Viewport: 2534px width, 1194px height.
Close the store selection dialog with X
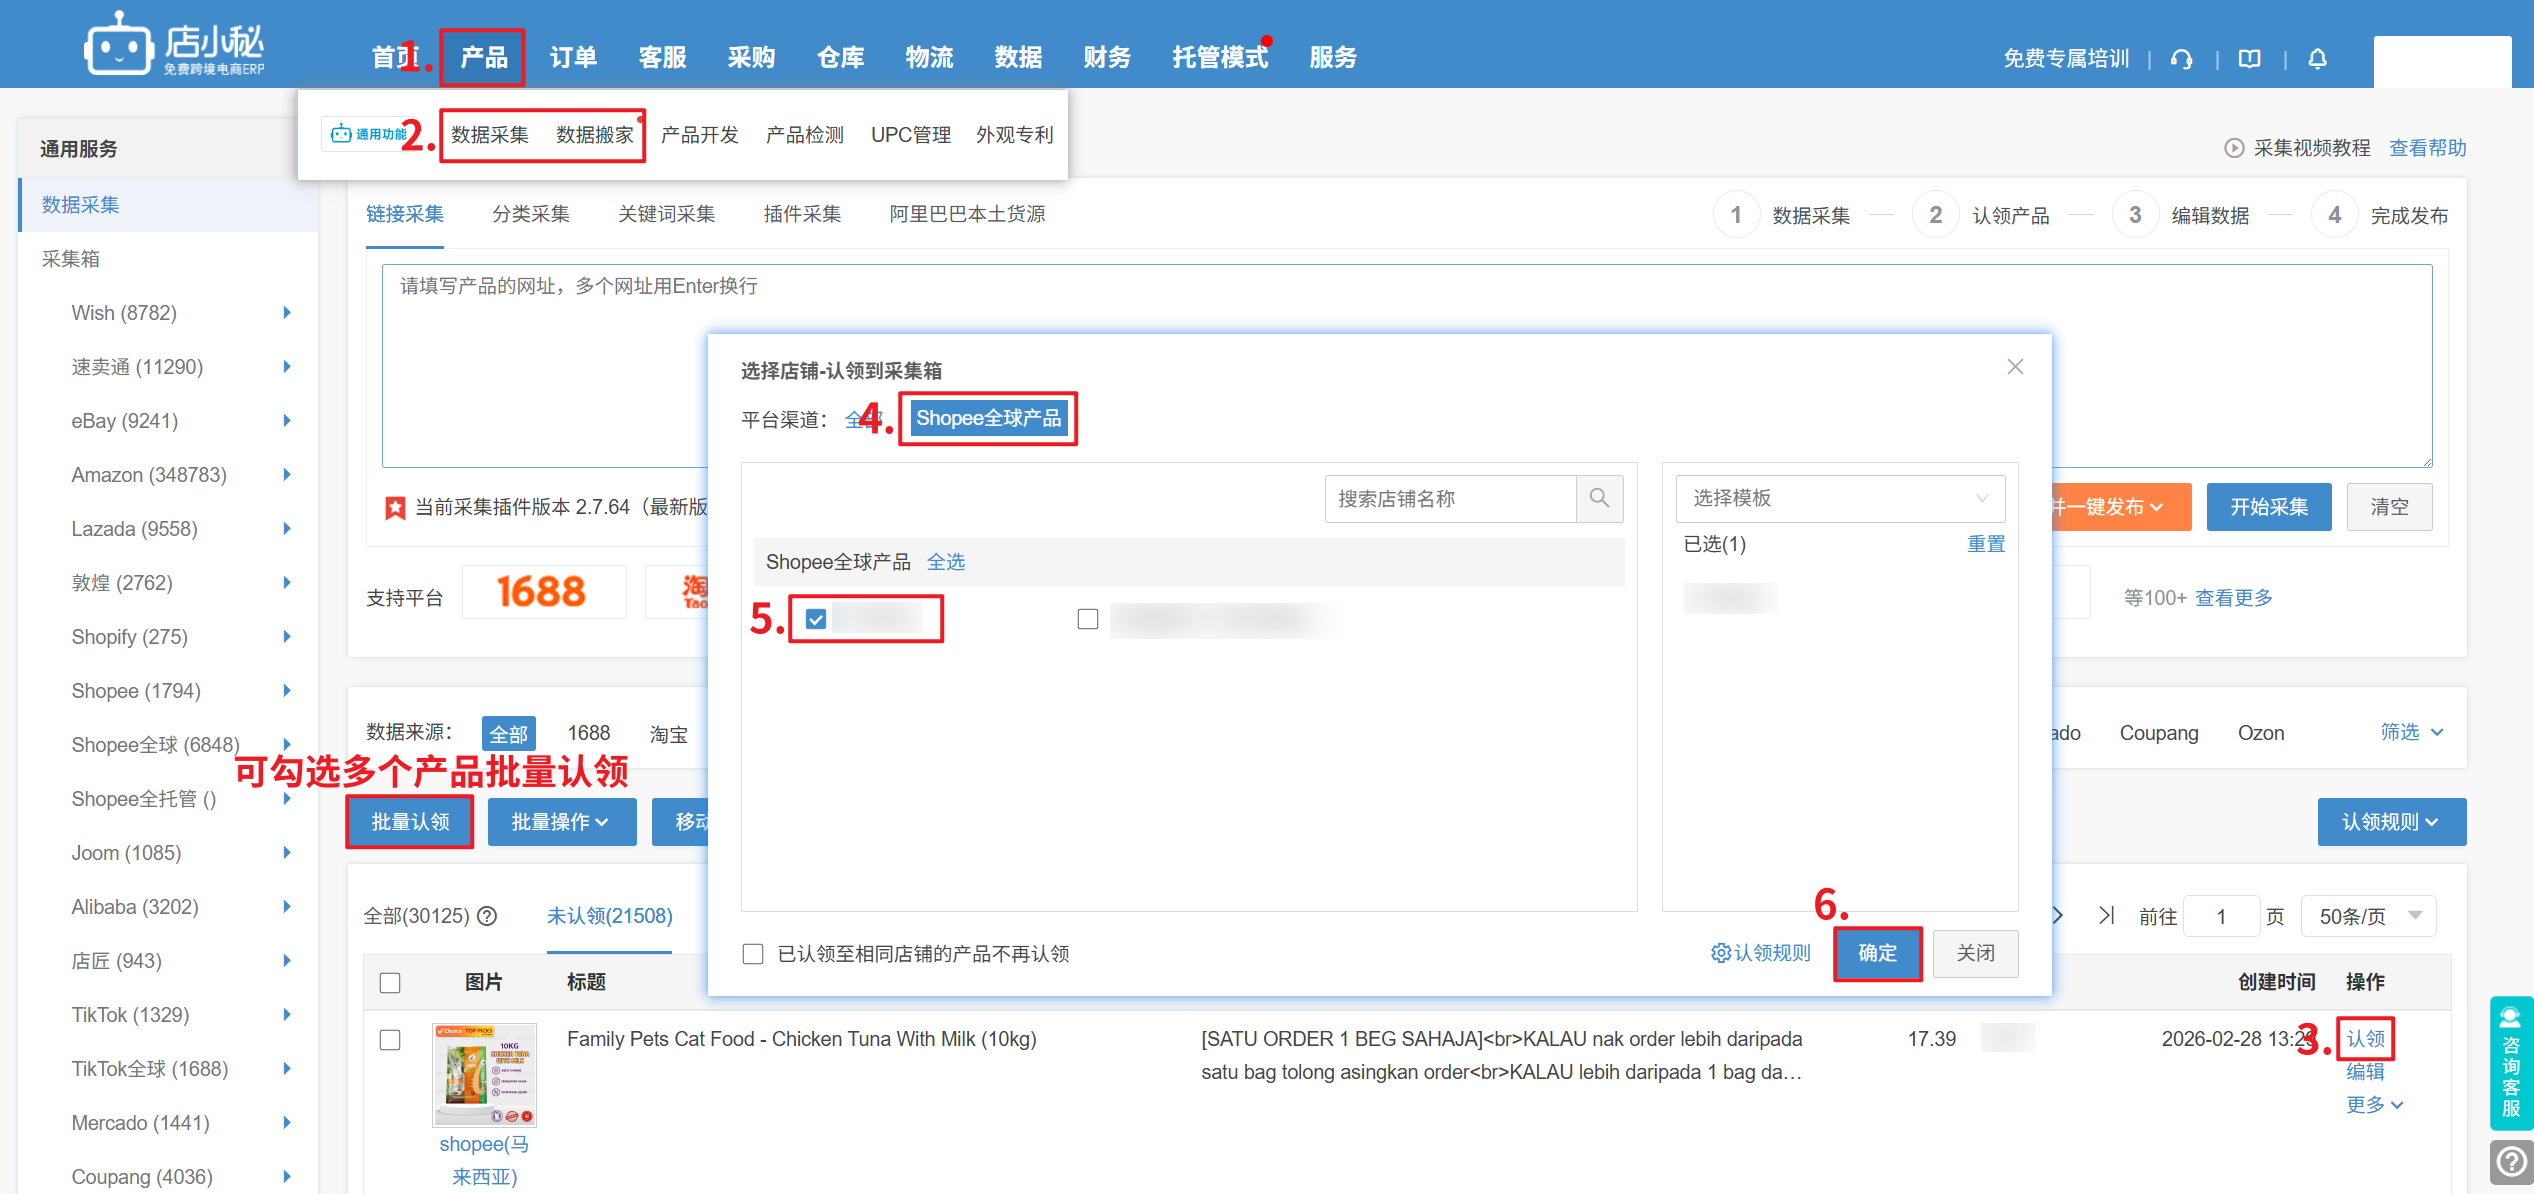(x=2015, y=367)
